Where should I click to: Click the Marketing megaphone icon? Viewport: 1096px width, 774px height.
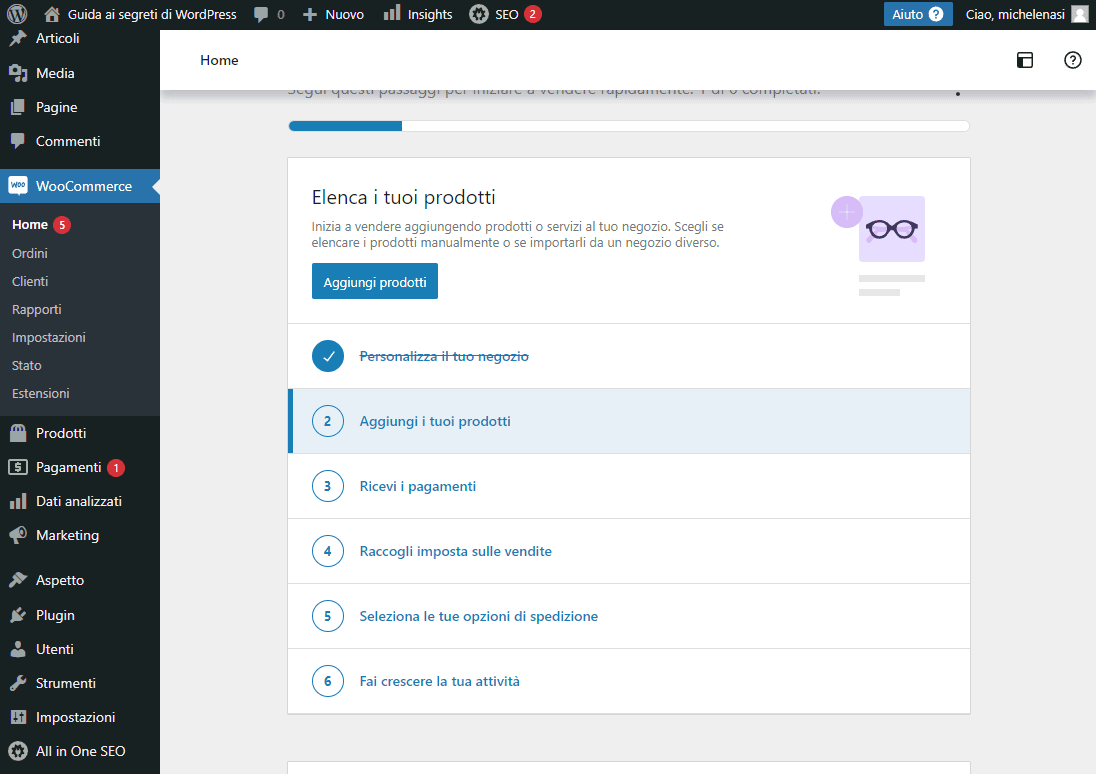[18, 536]
